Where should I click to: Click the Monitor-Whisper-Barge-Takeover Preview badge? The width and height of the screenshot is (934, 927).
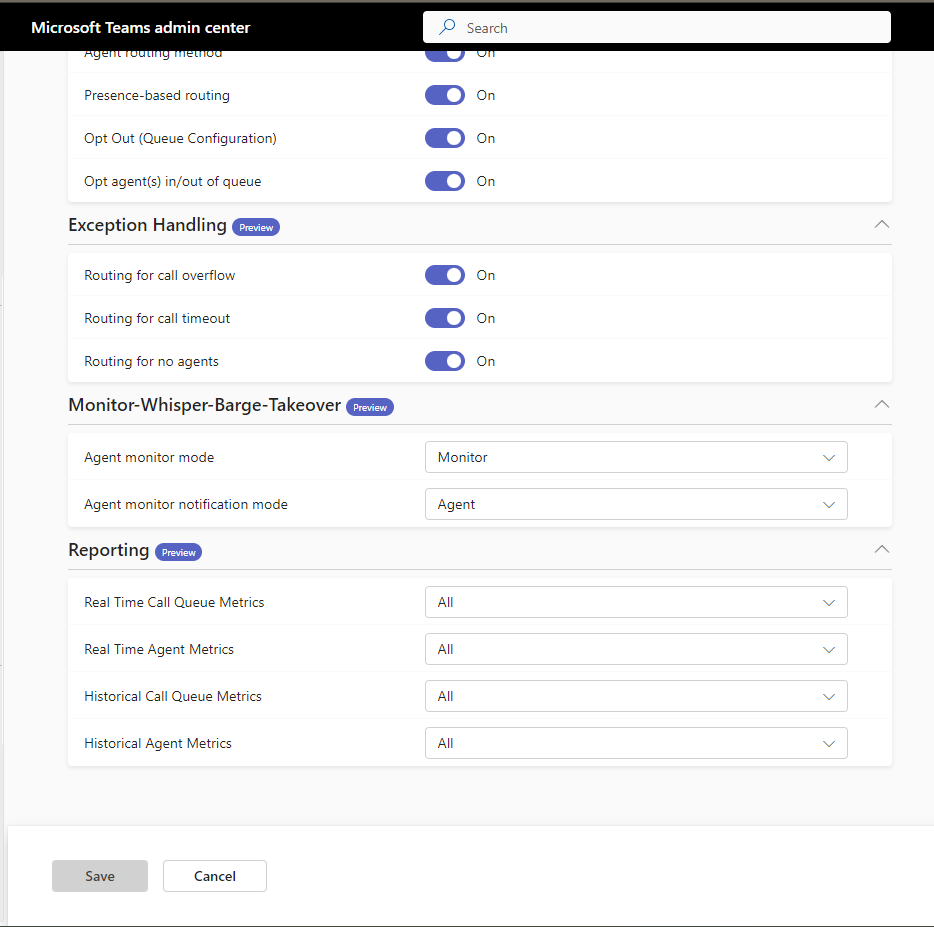370,407
